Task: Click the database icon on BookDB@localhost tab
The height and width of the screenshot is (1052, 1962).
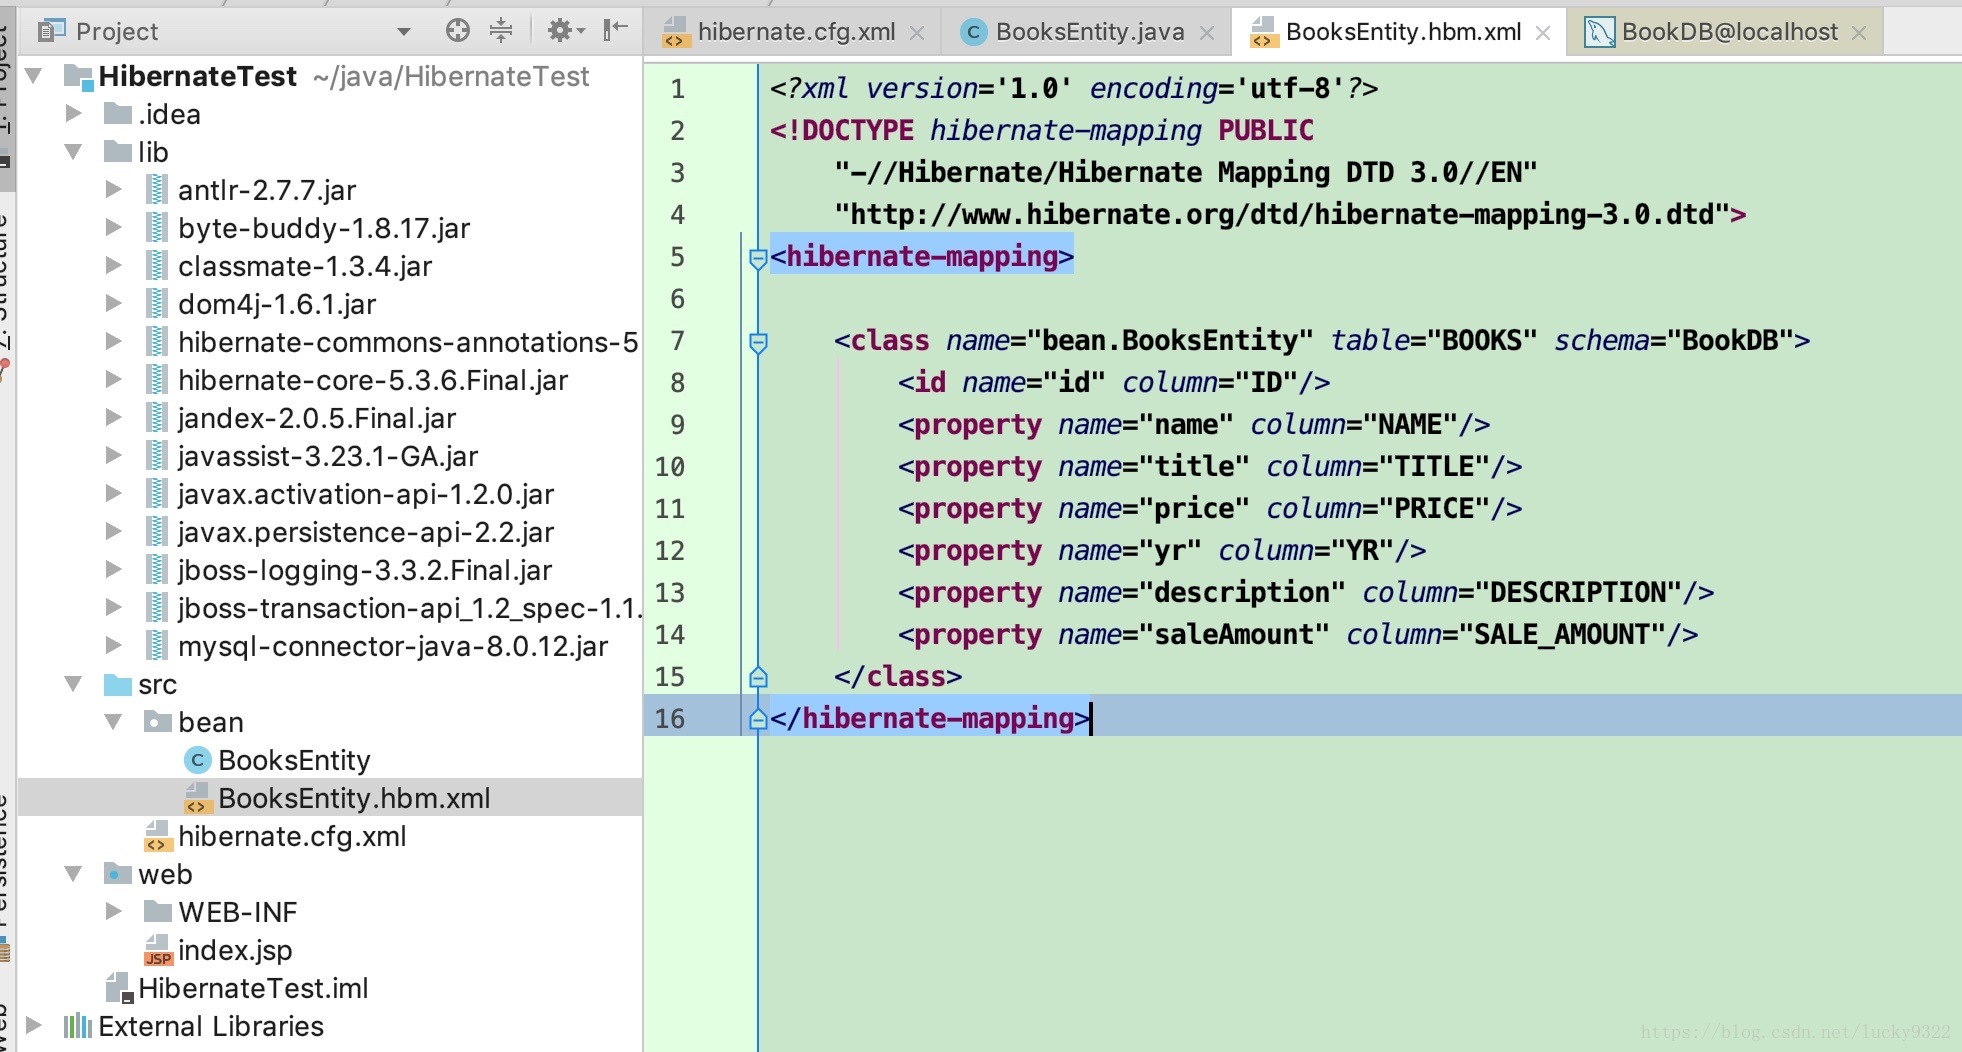Action: (x=1599, y=33)
